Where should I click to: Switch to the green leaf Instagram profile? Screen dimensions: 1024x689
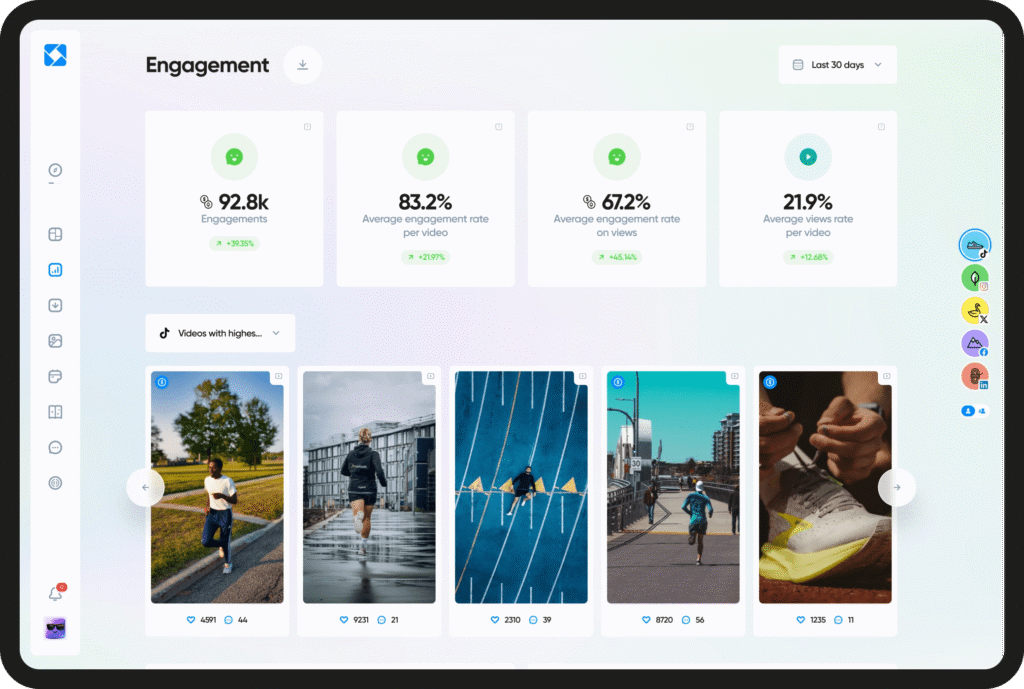tap(975, 278)
